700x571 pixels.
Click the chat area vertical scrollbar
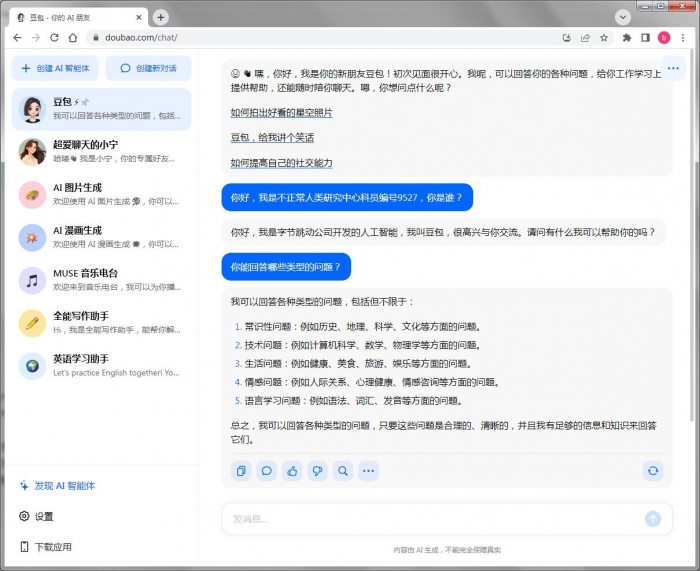point(692,237)
